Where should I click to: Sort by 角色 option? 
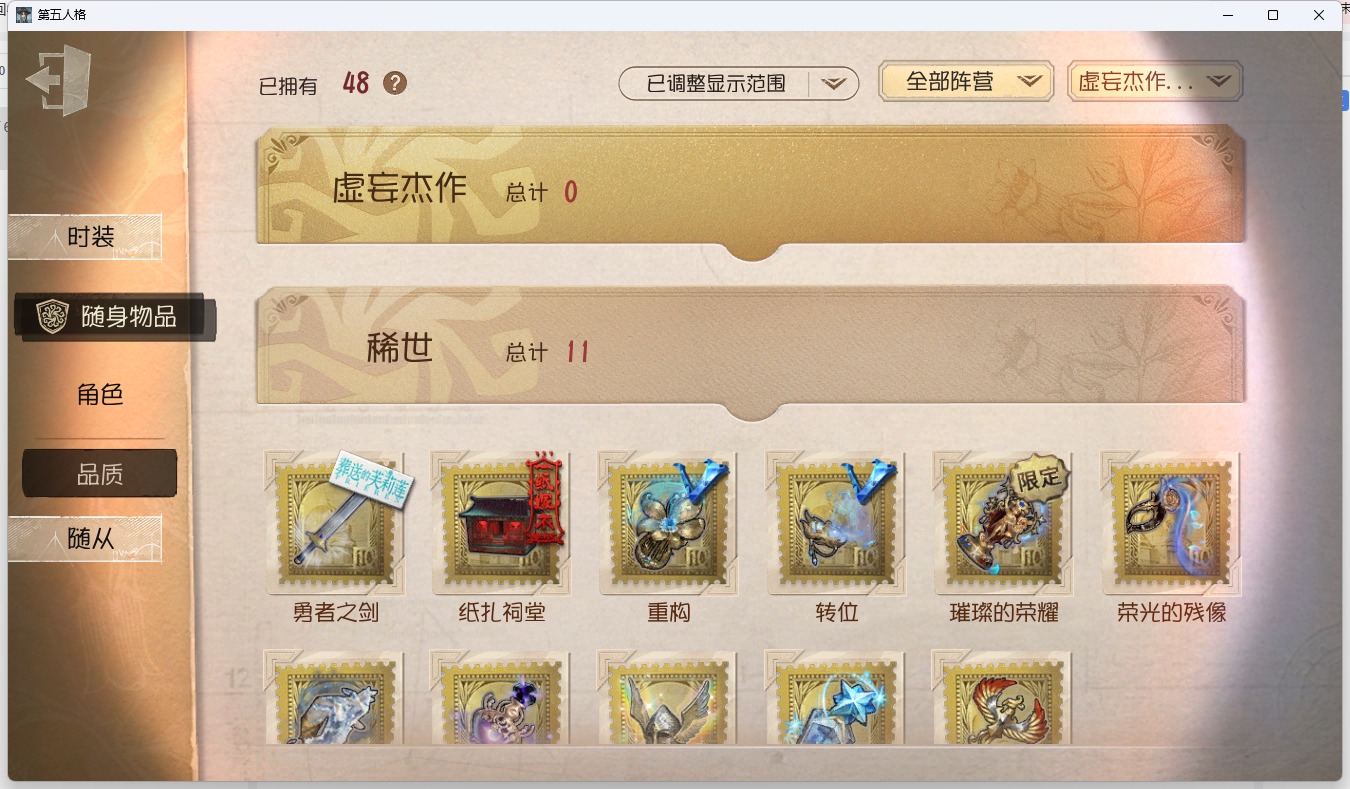[100, 394]
